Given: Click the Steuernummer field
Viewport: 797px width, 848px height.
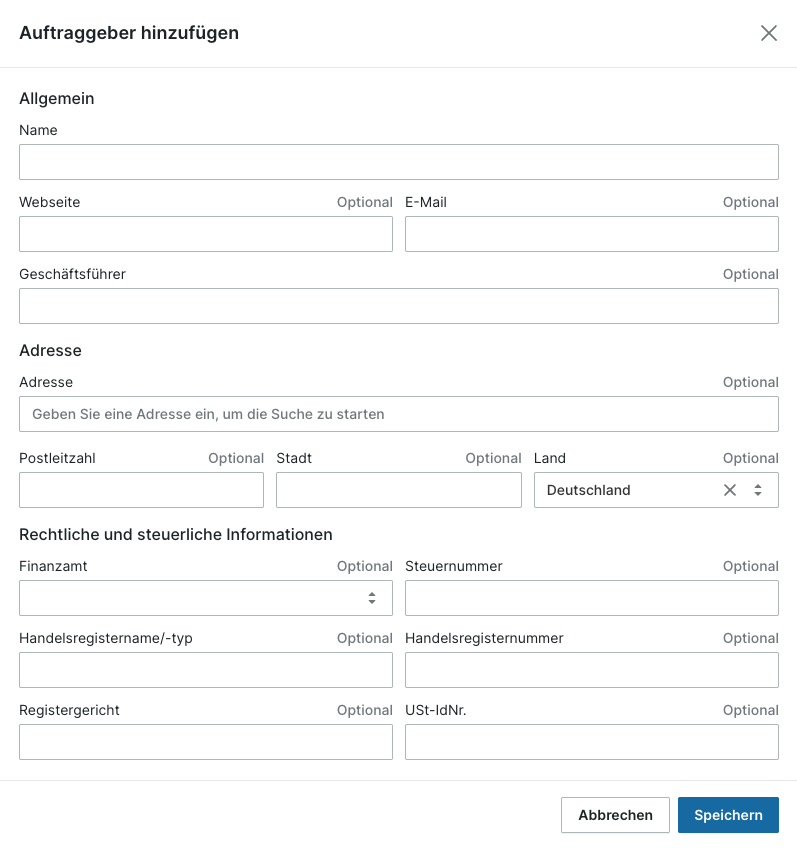Looking at the screenshot, I should 592,598.
